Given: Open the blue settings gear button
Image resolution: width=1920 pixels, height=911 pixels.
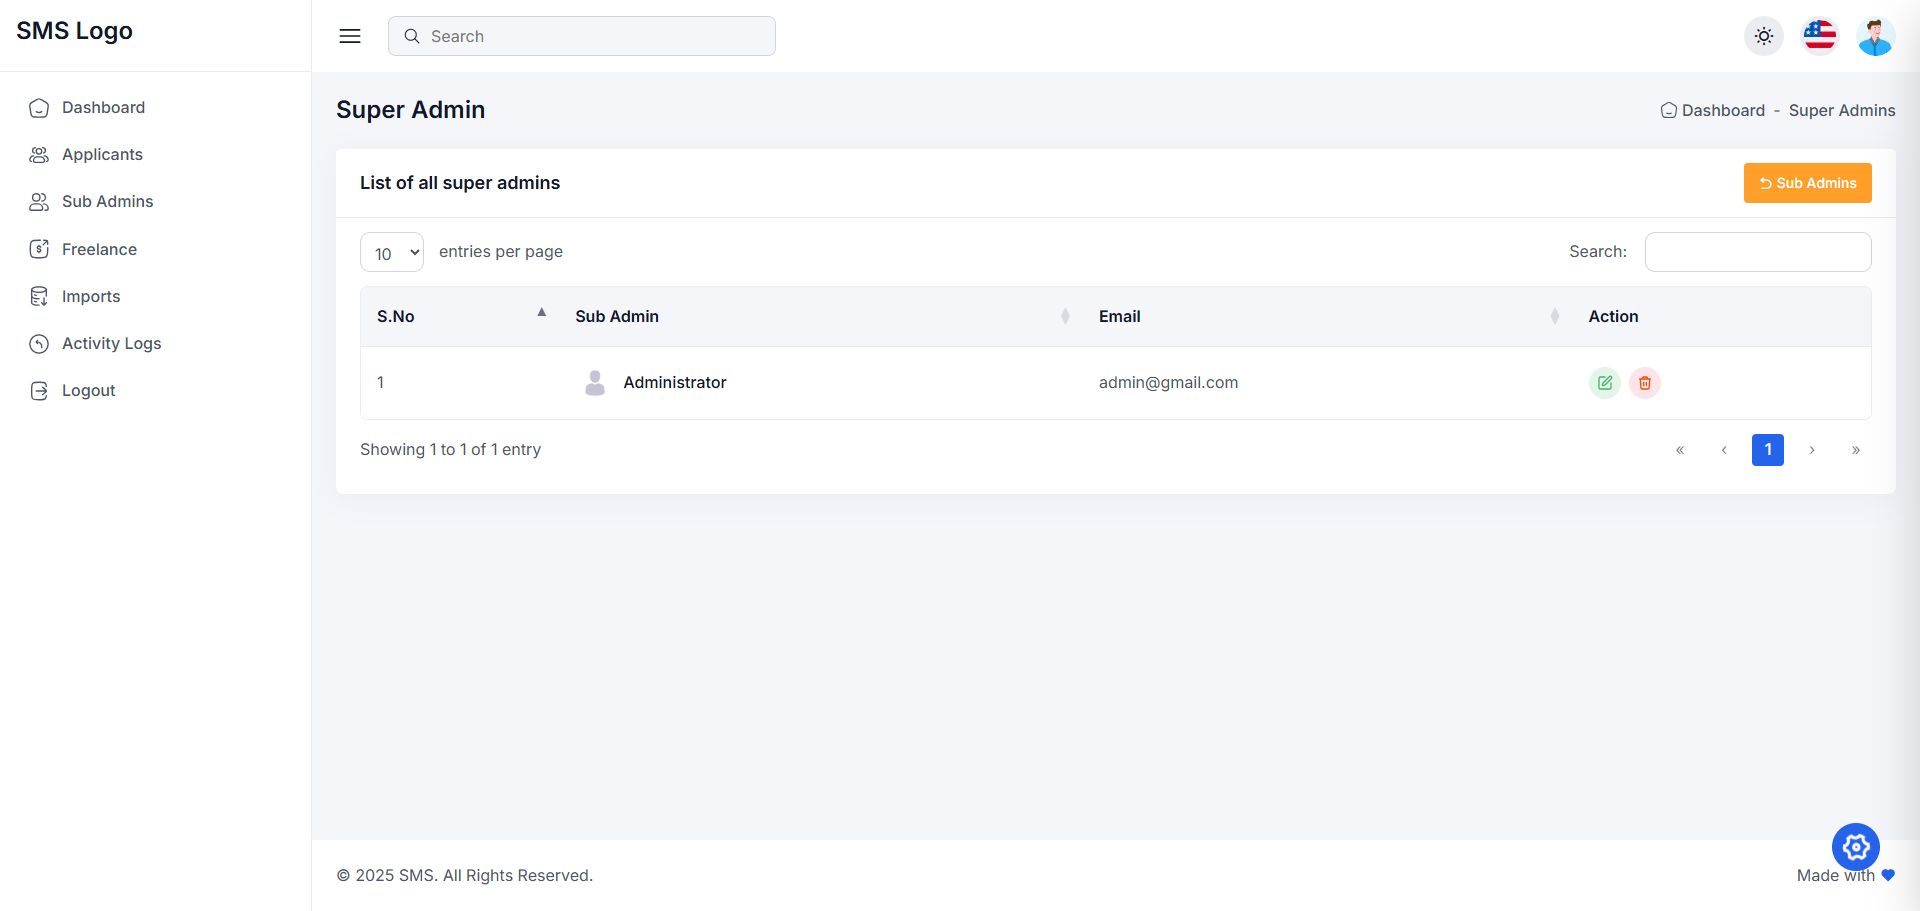Looking at the screenshot, I should tap(1855, 847).
